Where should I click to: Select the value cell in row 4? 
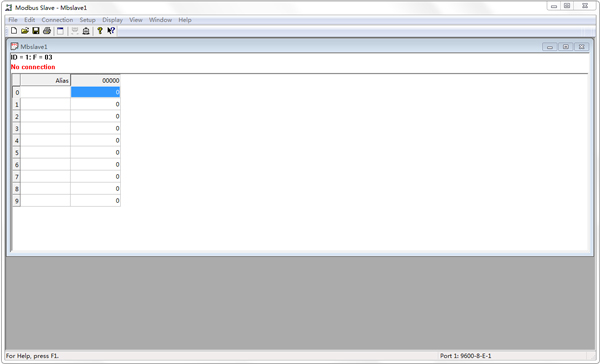click(x=95, y=140)
